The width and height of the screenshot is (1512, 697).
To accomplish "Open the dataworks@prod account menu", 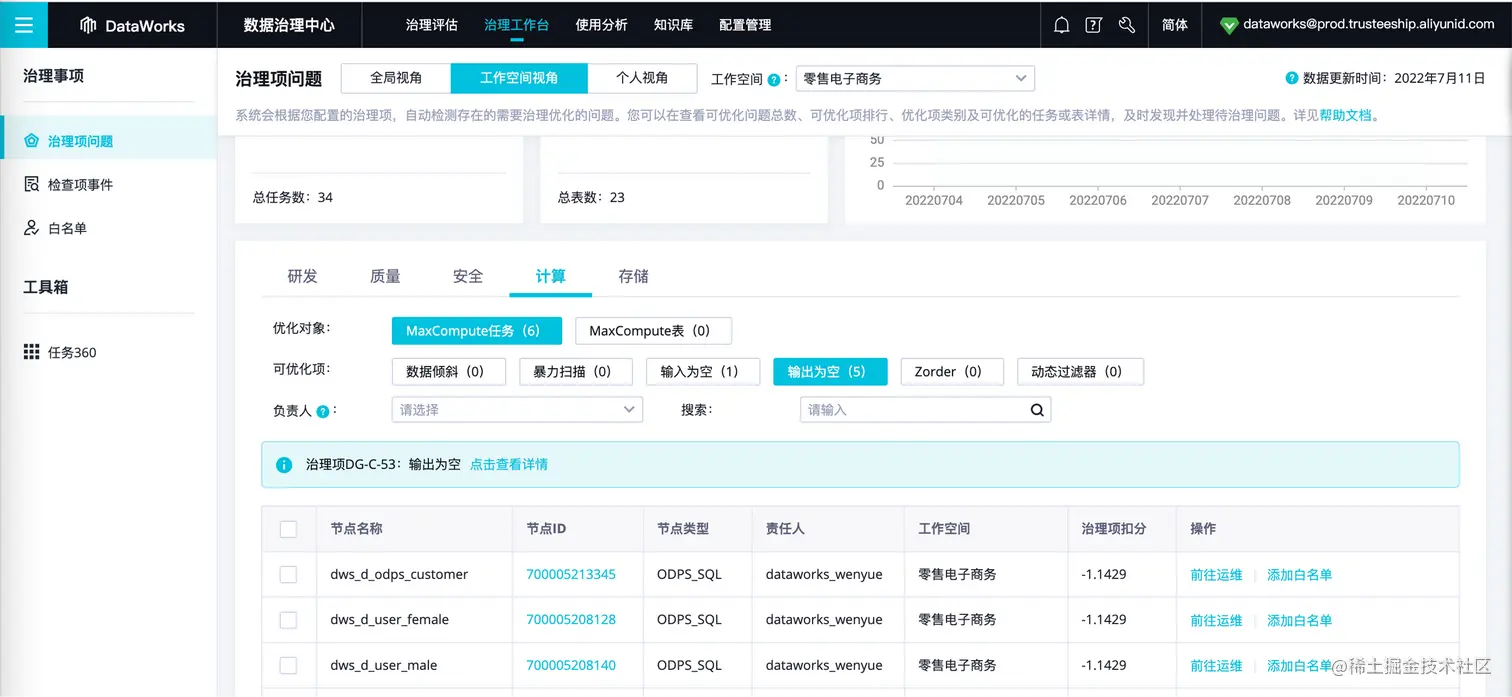I will pyautogui.click(x=1368, y=25).
